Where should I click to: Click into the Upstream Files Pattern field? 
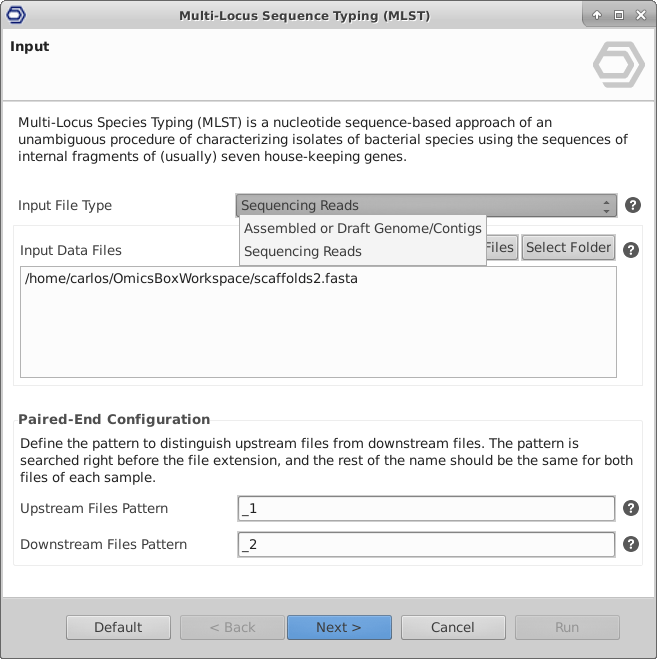click(426, 509)
